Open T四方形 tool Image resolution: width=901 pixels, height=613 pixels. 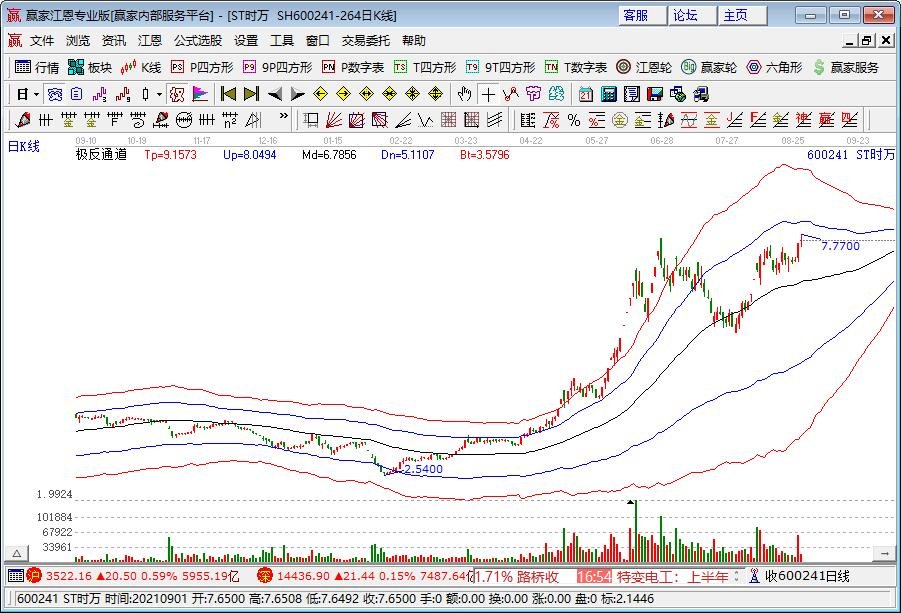[426, 67]
